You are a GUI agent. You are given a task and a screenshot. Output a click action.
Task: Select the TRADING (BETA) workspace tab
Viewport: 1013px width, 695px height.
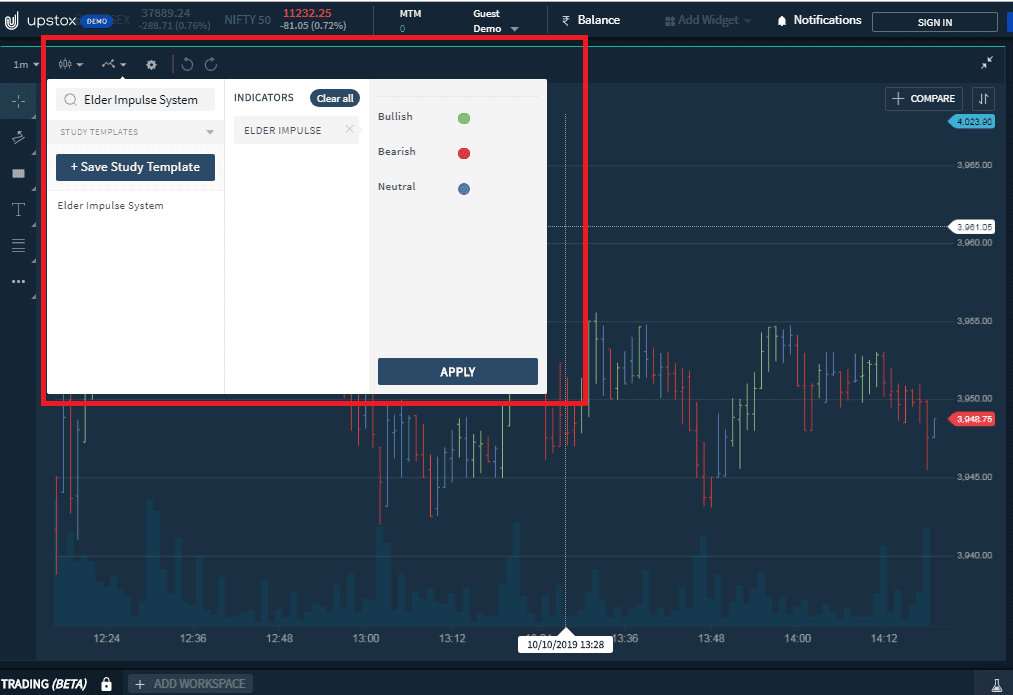click(44, 683)
